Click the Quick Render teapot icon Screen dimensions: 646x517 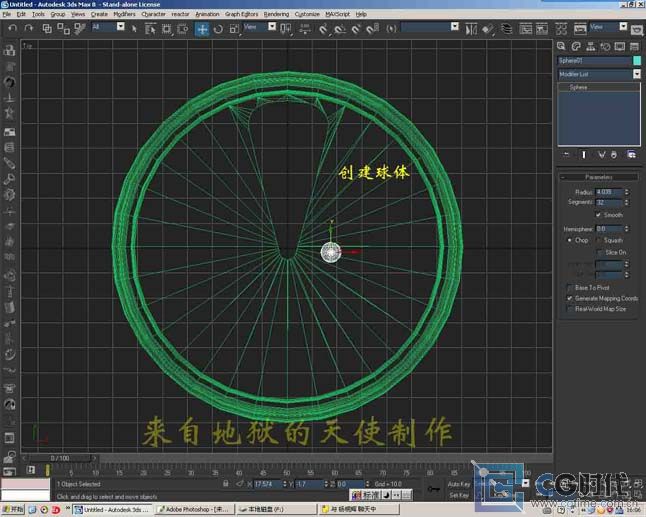point(637,30)
